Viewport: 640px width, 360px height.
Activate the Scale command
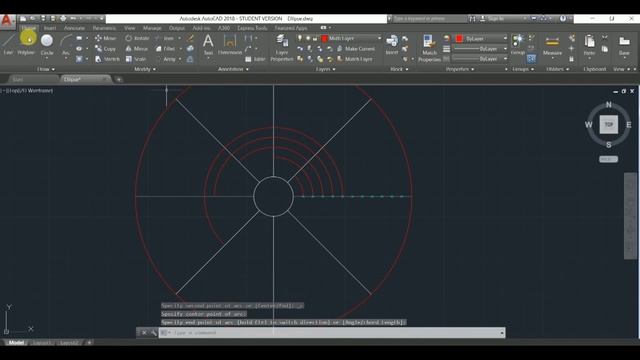click(x=136, y=59)
